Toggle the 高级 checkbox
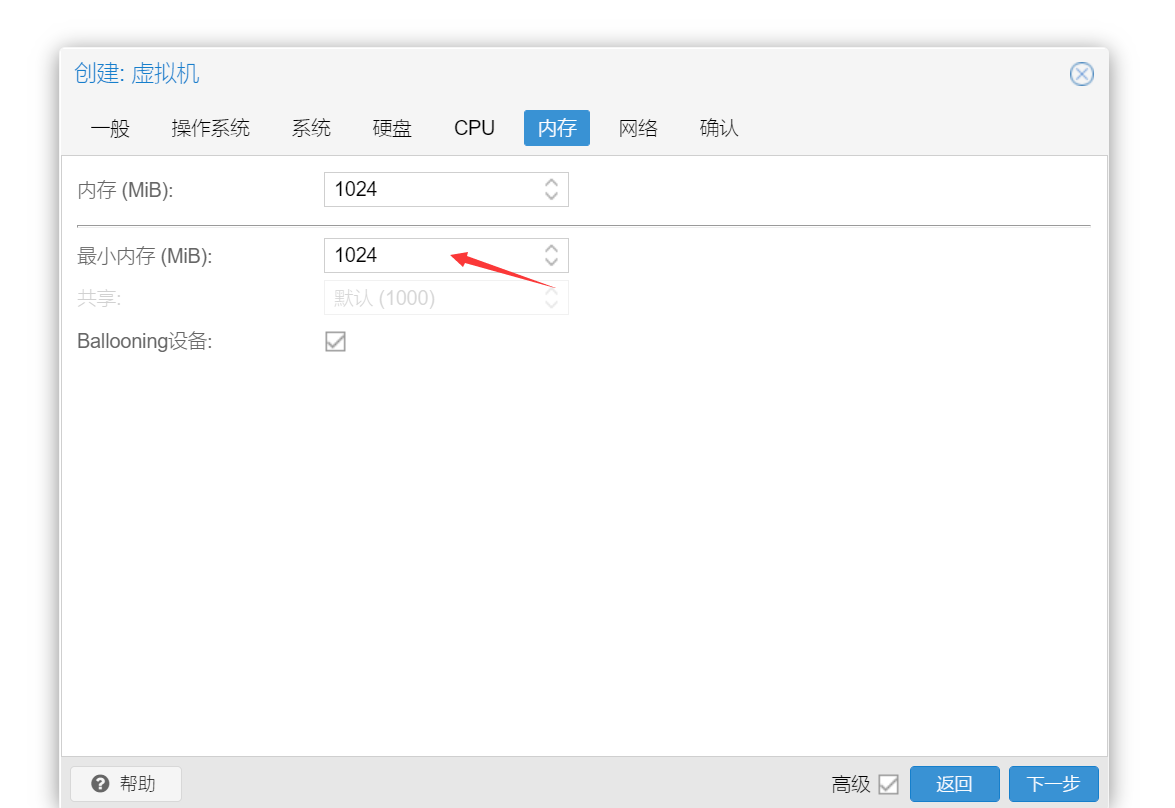Image resolution: width=1175 pixels, height=808 pixels. tap(888, 784)
